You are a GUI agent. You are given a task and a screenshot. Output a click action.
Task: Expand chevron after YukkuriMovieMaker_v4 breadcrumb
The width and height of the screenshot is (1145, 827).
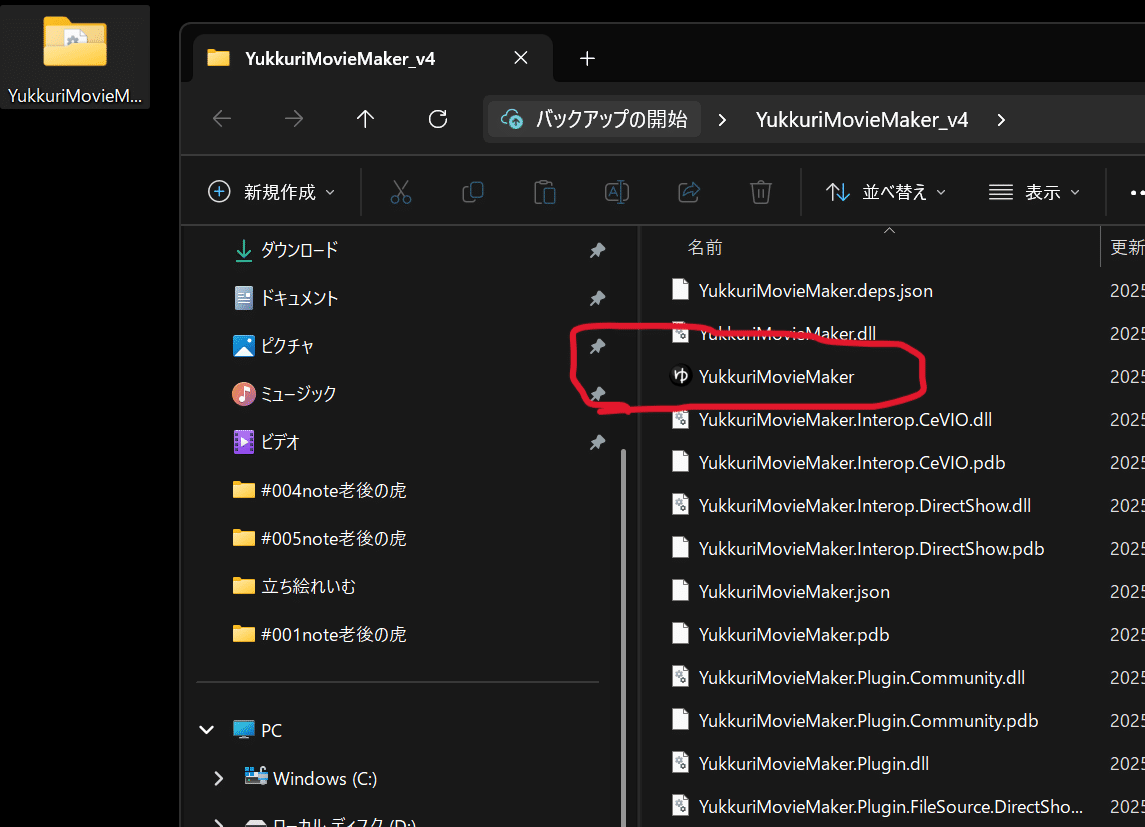click(x=1001, y=120)
